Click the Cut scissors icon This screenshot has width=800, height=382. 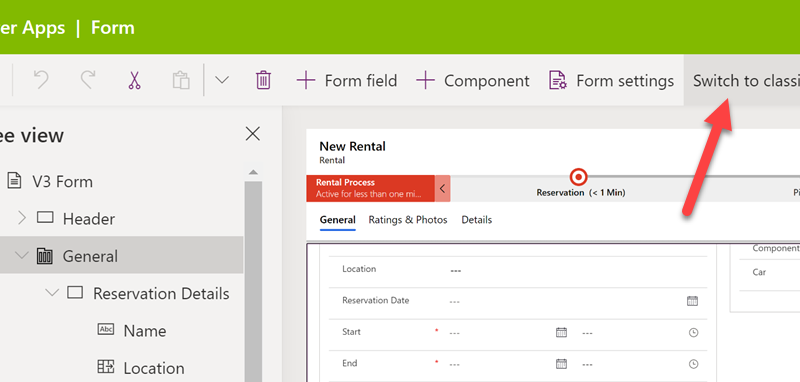click(134, 80)
